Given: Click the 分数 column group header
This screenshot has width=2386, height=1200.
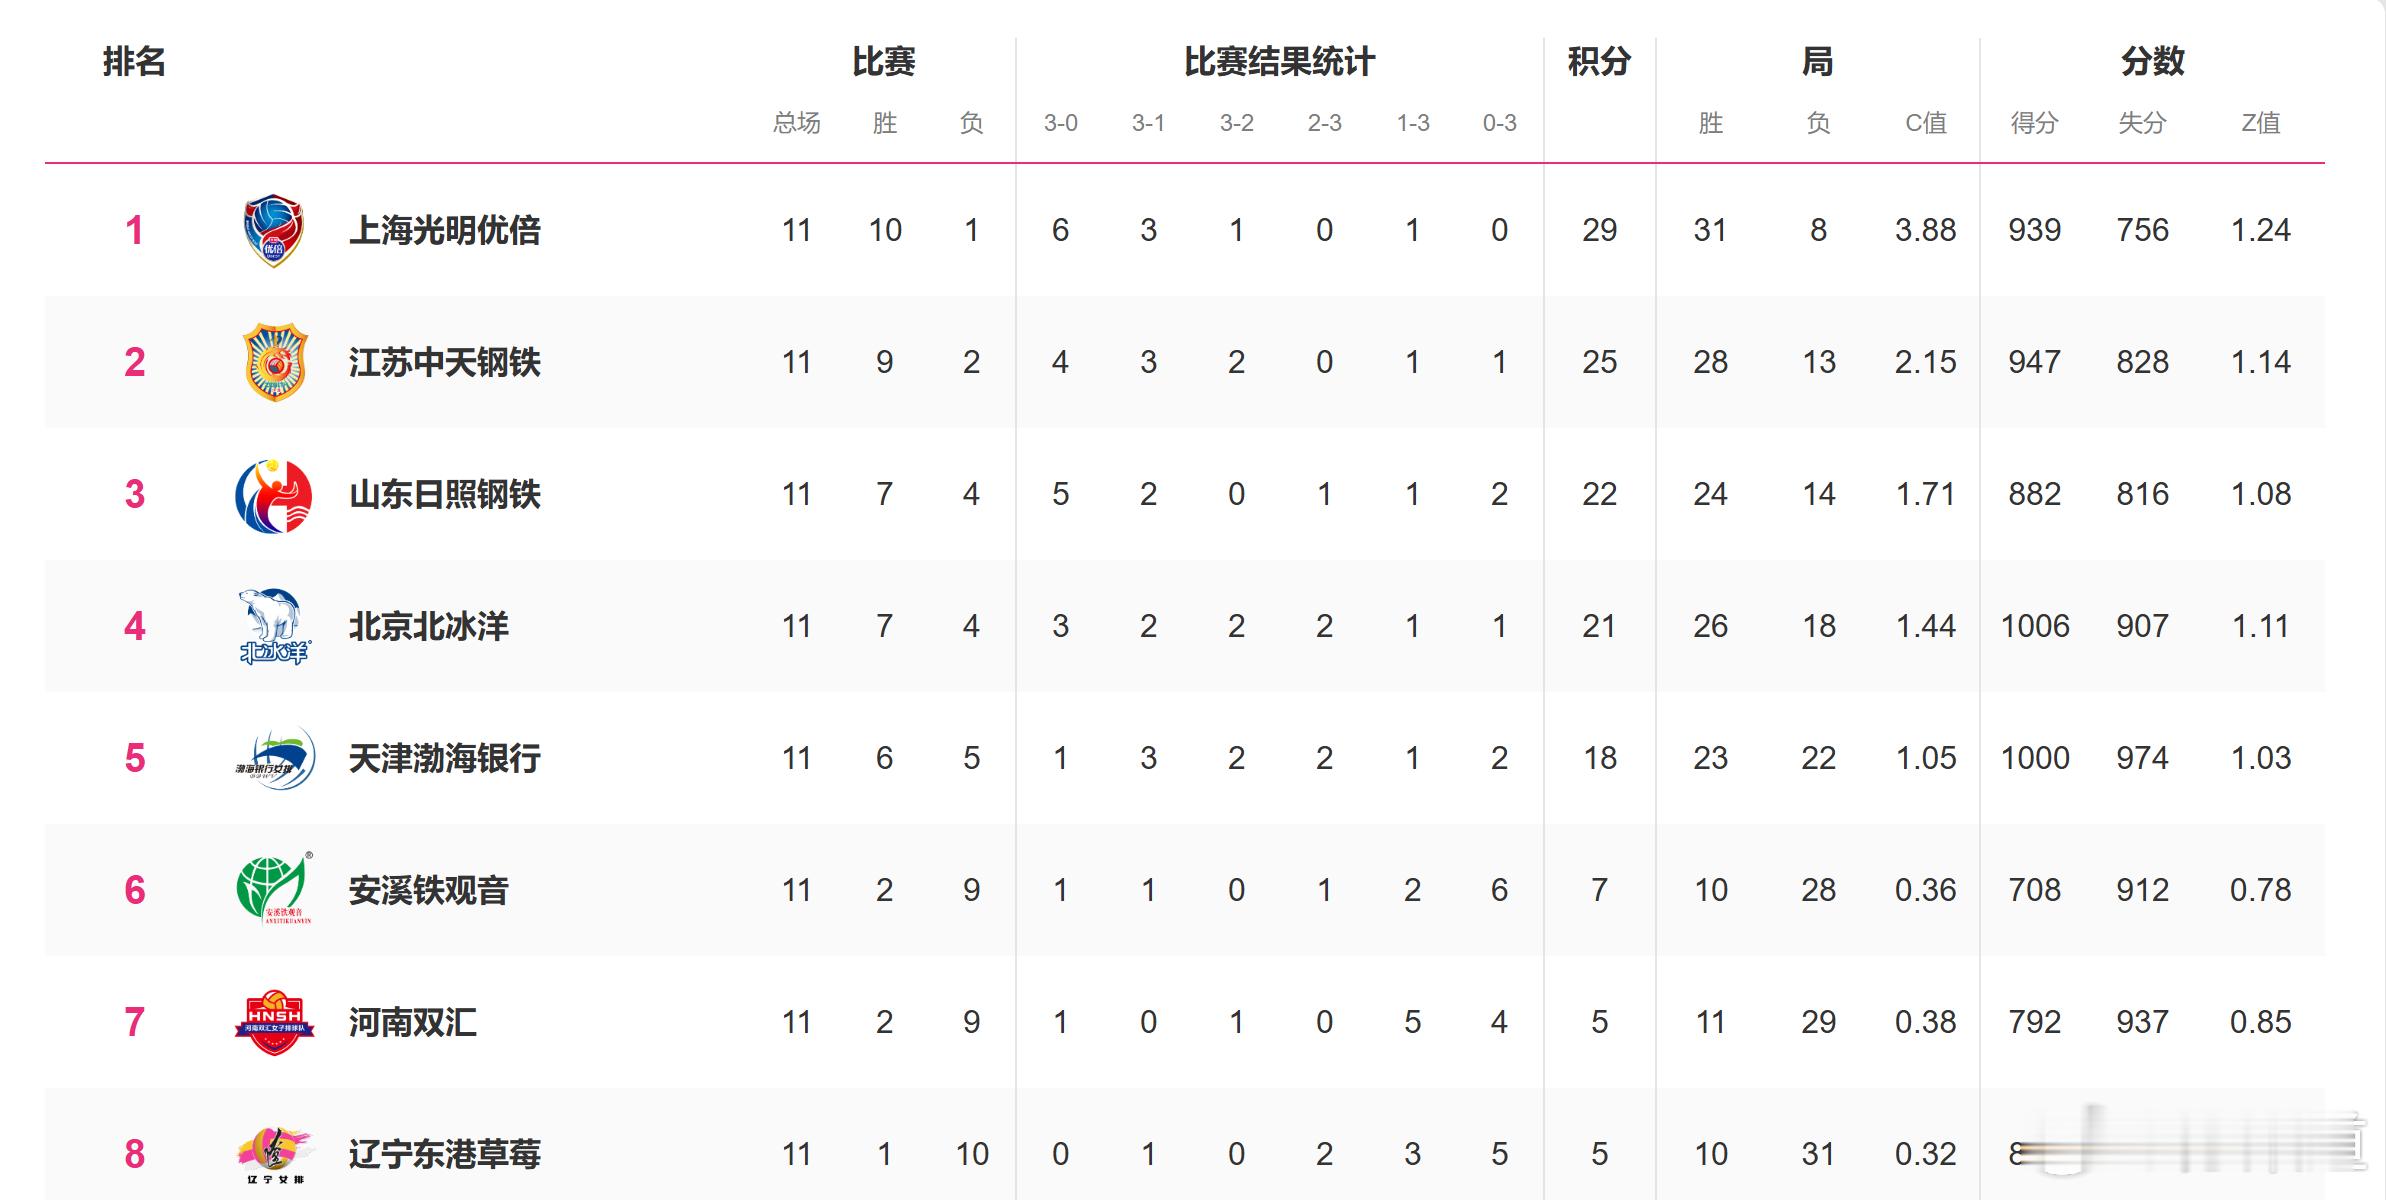Looking at the screenshot, I should point(2152,62).
